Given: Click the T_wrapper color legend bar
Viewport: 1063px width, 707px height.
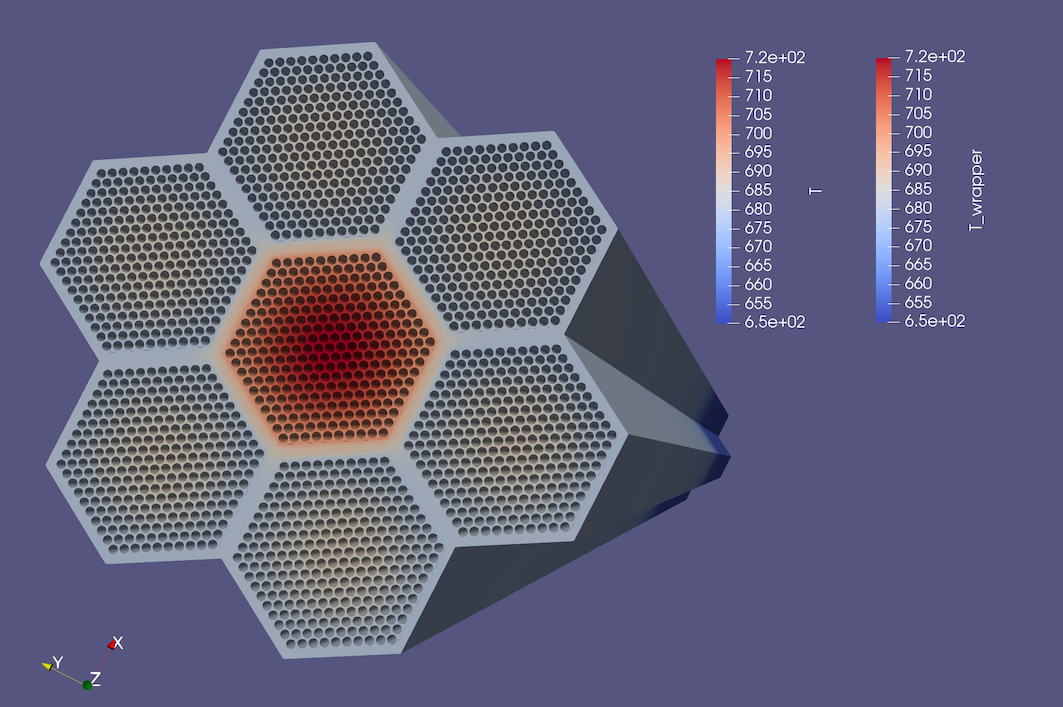Looking at the screenshot, I should click(x=884, y=190).
